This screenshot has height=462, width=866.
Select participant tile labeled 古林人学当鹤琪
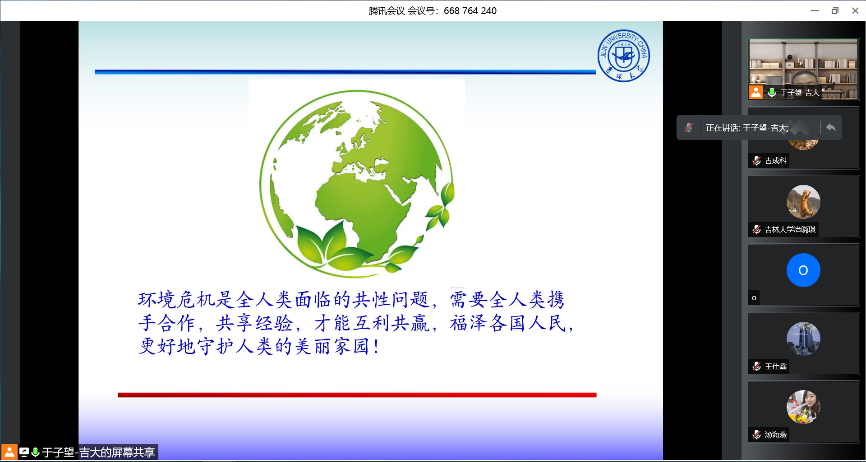pyautogui.click(x=802, y=208)
